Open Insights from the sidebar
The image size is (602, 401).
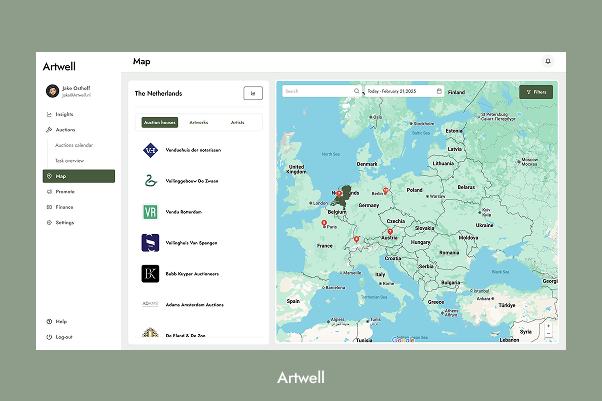66,115
